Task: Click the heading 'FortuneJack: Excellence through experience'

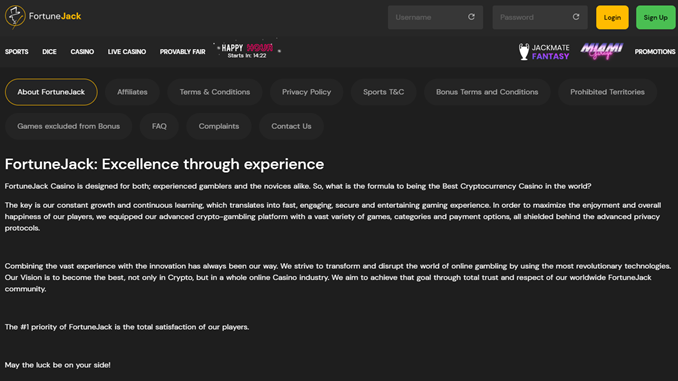Action: point(164,164)
